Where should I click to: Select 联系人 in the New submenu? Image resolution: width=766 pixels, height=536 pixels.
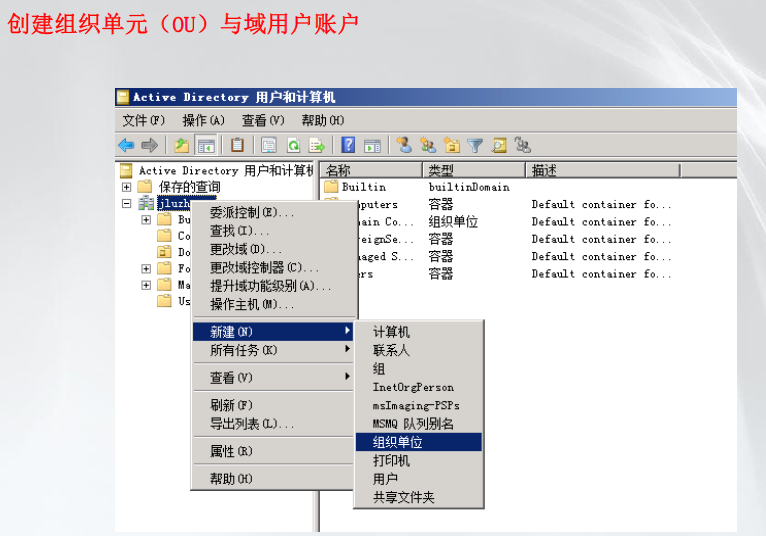tap(419, 350)
